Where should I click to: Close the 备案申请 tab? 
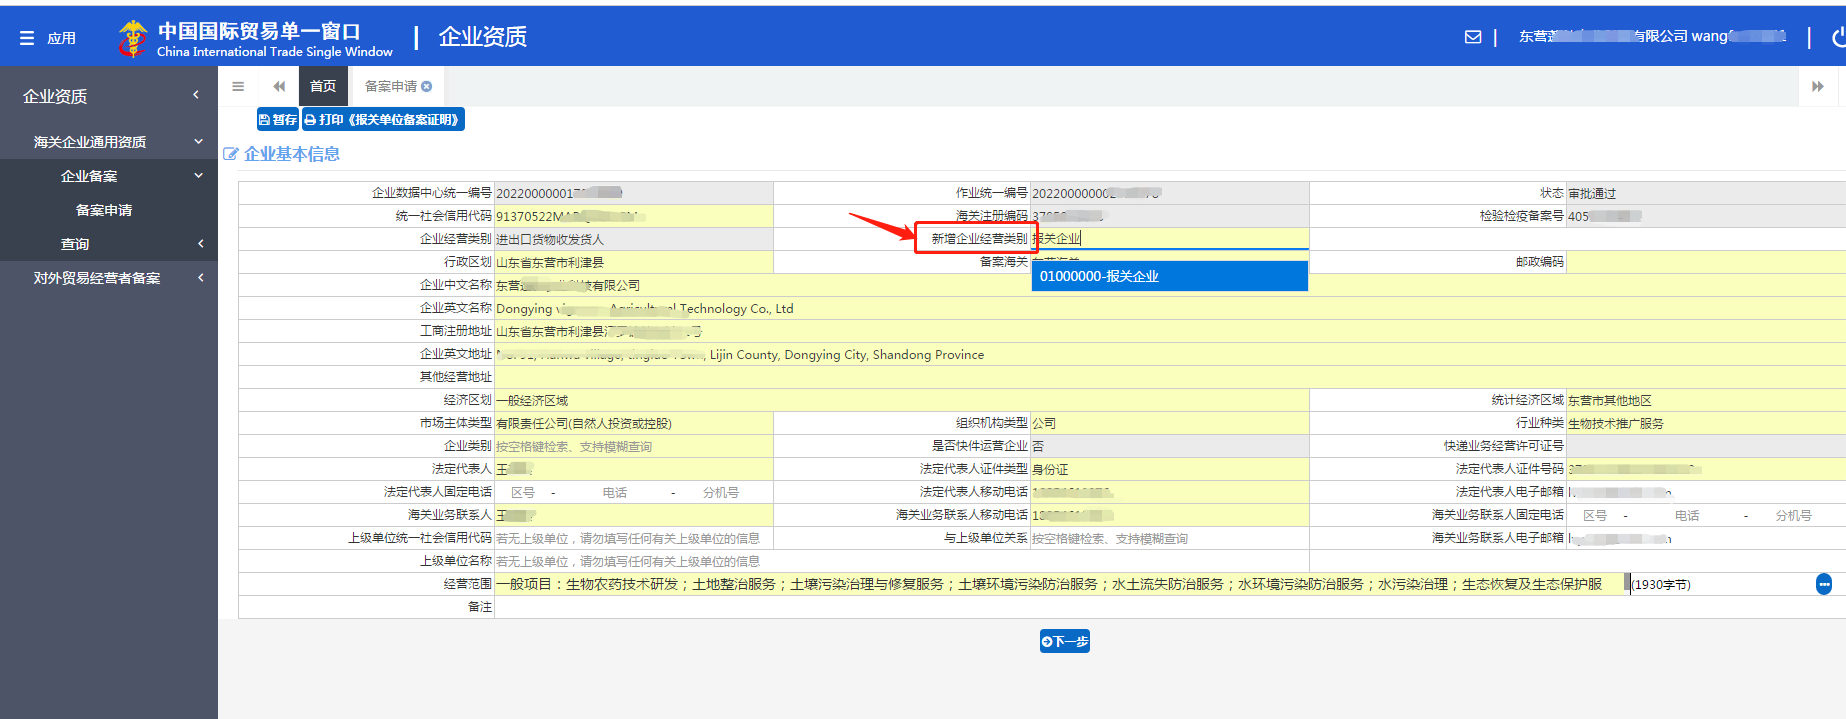click(x=427, y=86)
